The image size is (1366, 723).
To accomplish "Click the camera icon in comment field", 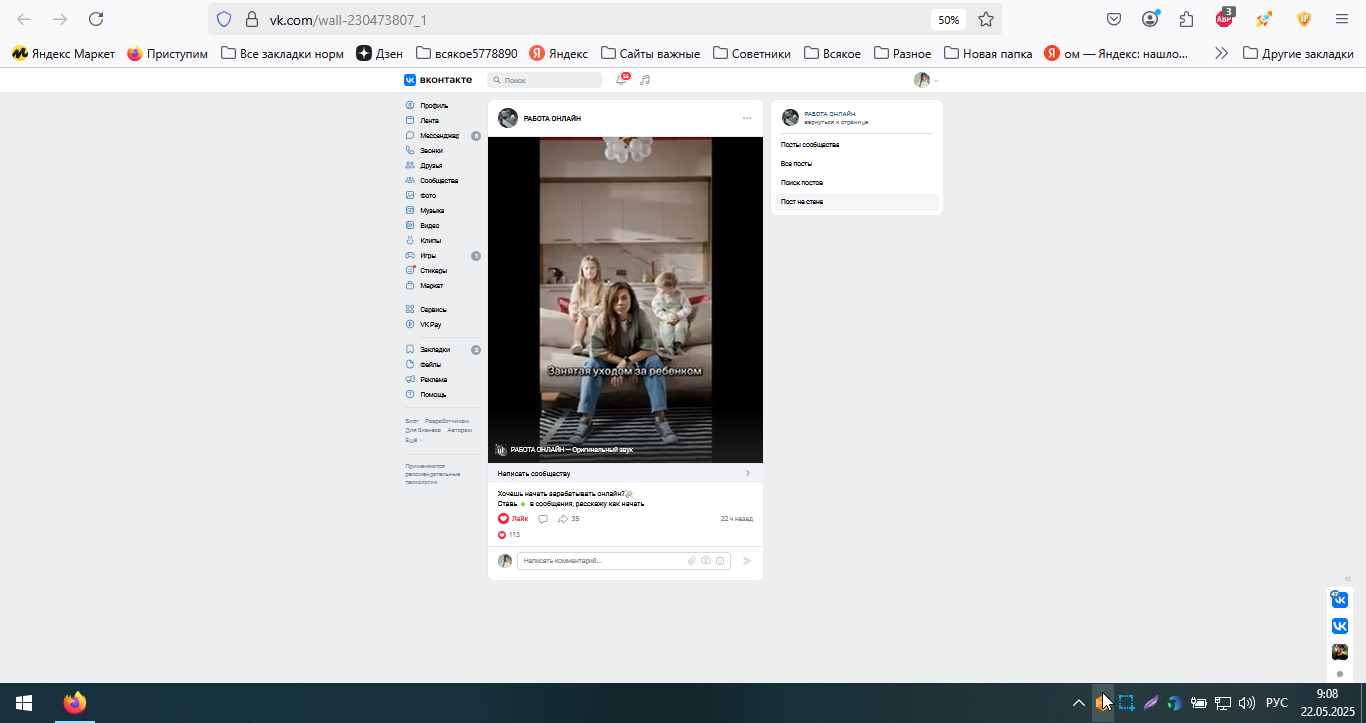I will point(706,561).
